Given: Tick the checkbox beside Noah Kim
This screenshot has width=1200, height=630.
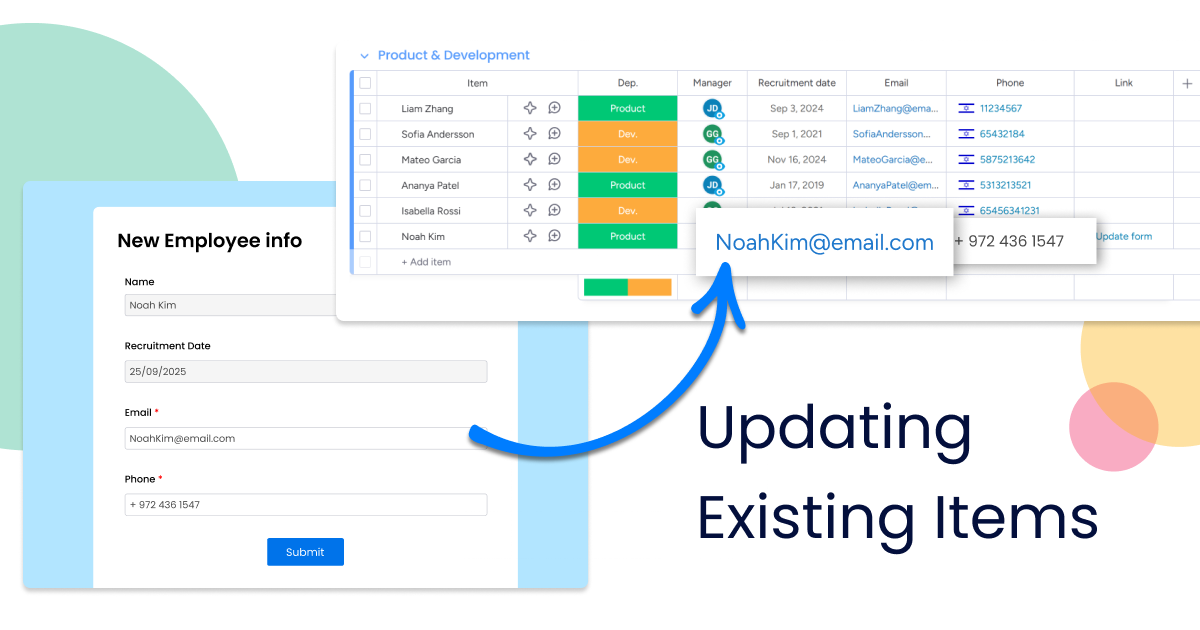Looking at the screenshot, I should [364, 235].
